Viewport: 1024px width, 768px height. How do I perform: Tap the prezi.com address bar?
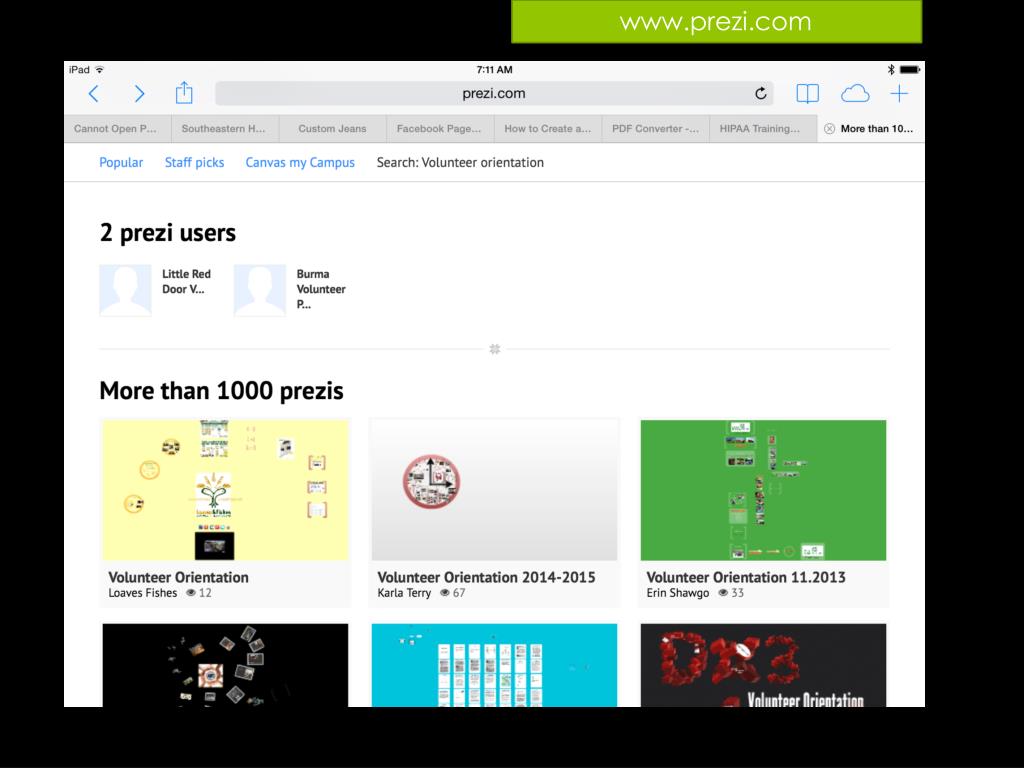point(494,93)
